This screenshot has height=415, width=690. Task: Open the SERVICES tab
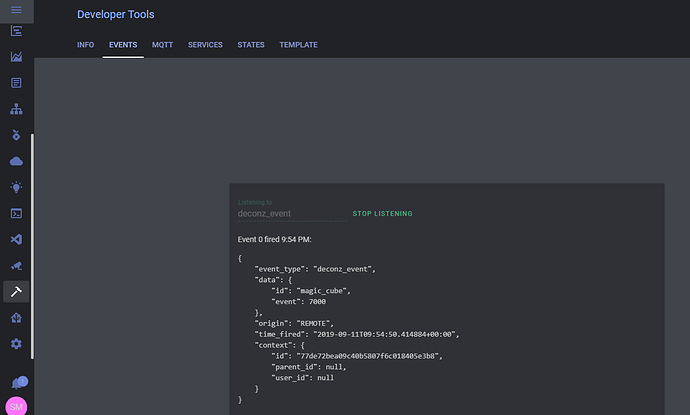[205, 45]
